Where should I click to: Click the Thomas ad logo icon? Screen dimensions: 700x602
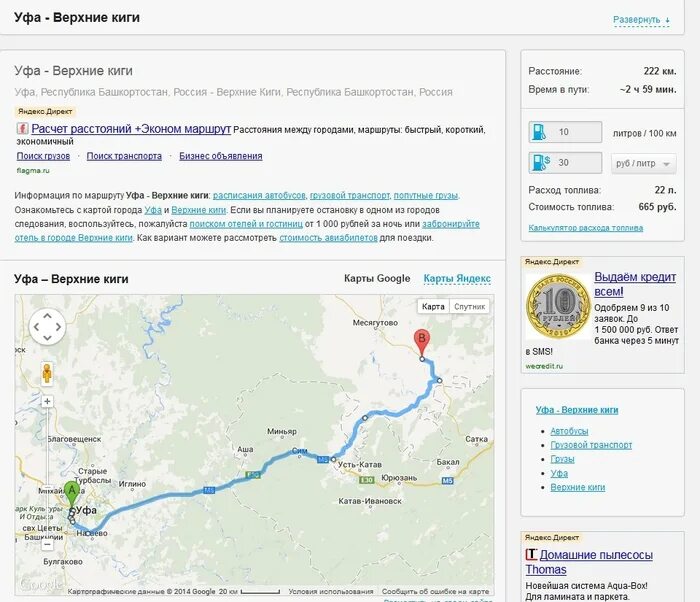[531, 554]
